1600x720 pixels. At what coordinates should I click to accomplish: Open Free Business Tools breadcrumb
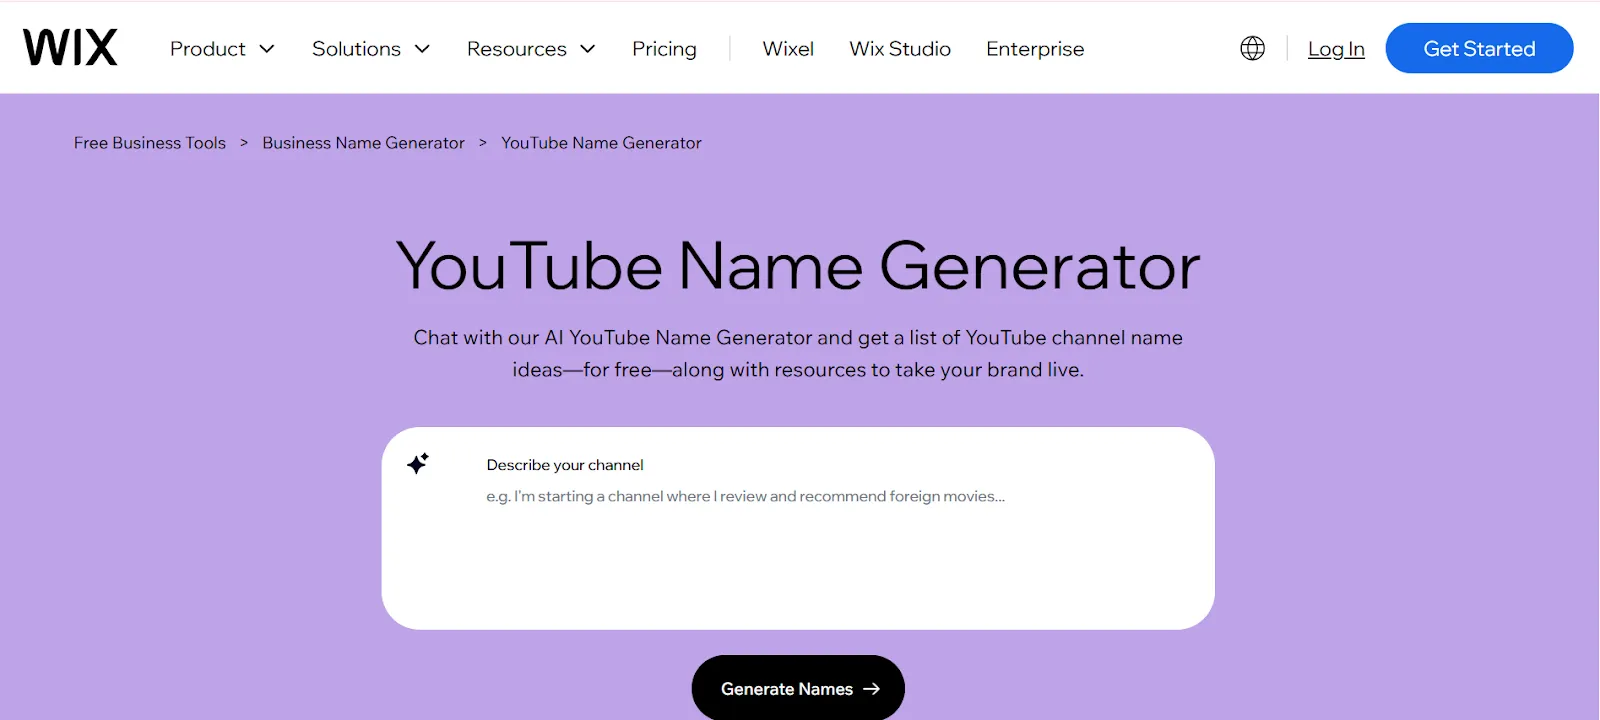[x=150, y=143]
